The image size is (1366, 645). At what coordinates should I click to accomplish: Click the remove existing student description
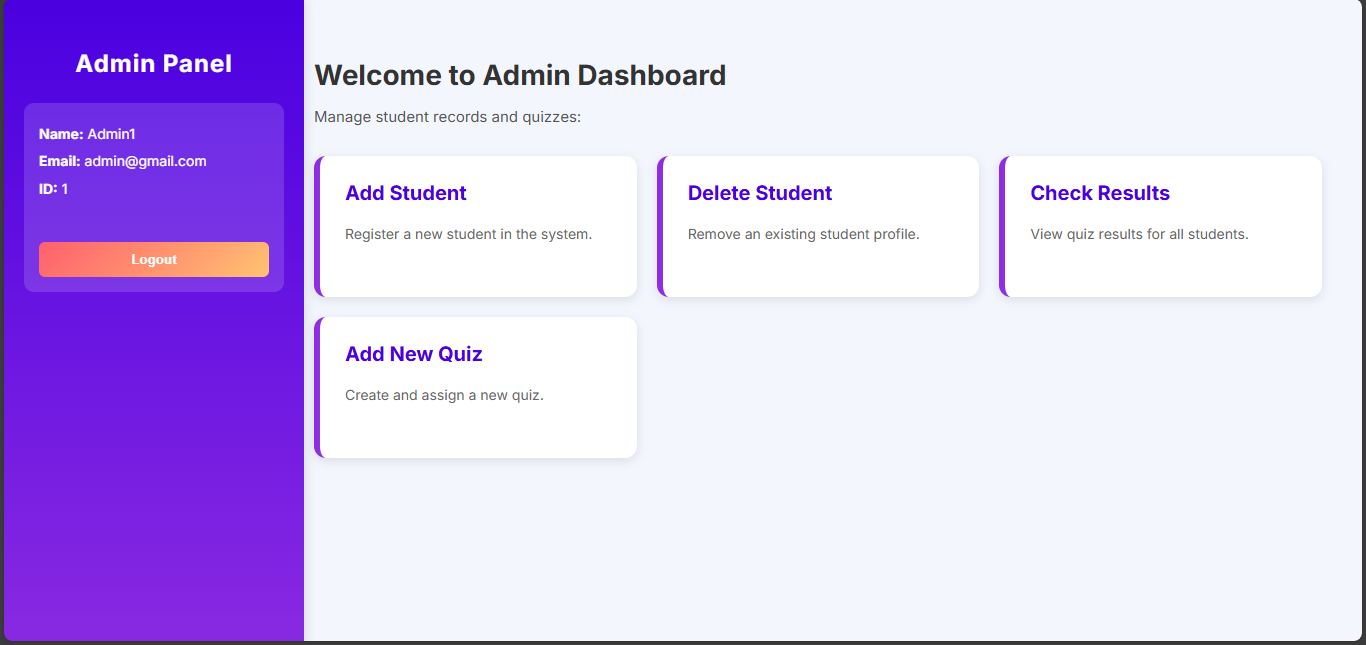point(803,233)
